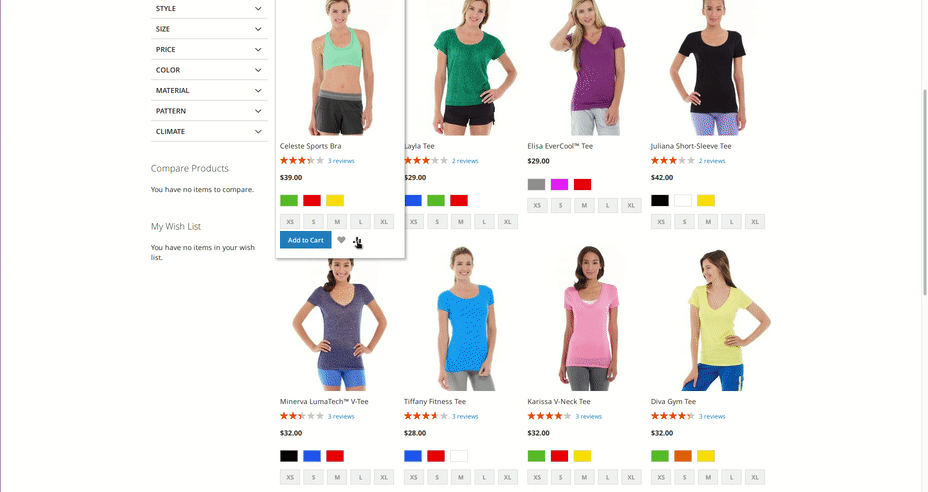Screen dimensions: 928x492
Task: Pick size S for Tiffany Fitness Tee
Action: pyautogui.click(x=437, y=477)
